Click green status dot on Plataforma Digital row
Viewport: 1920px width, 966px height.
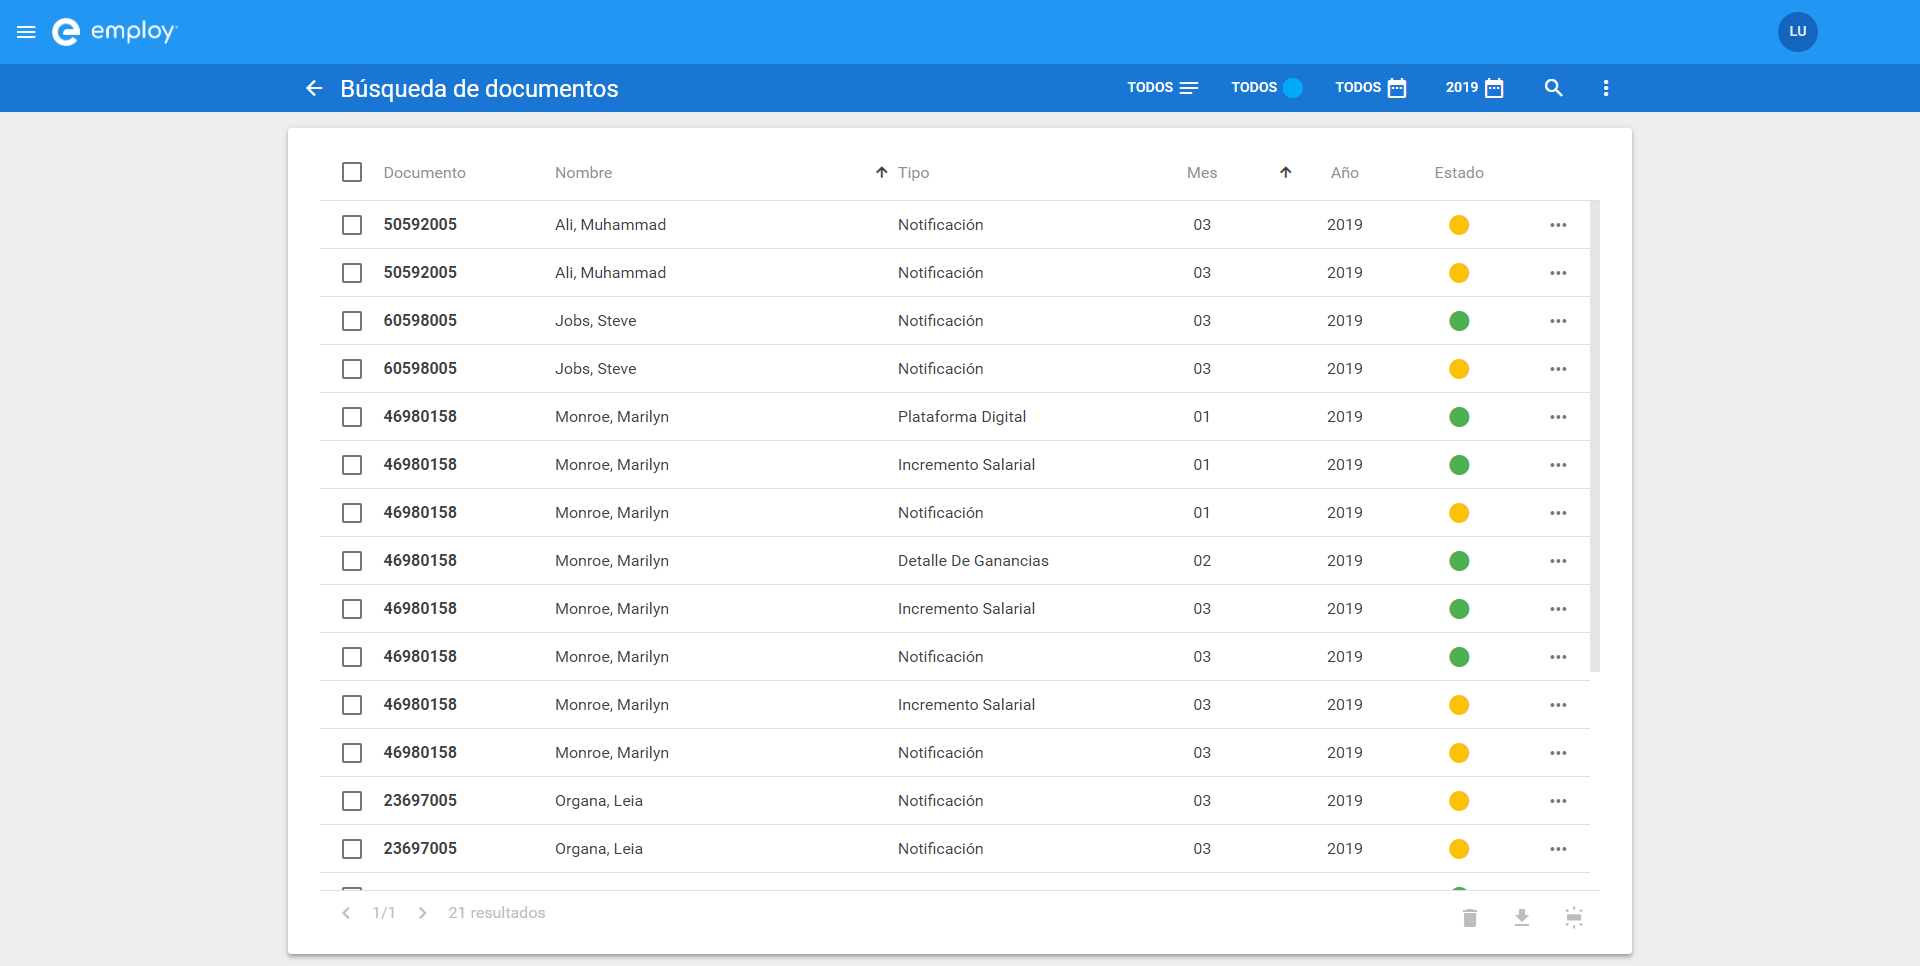1459,417
